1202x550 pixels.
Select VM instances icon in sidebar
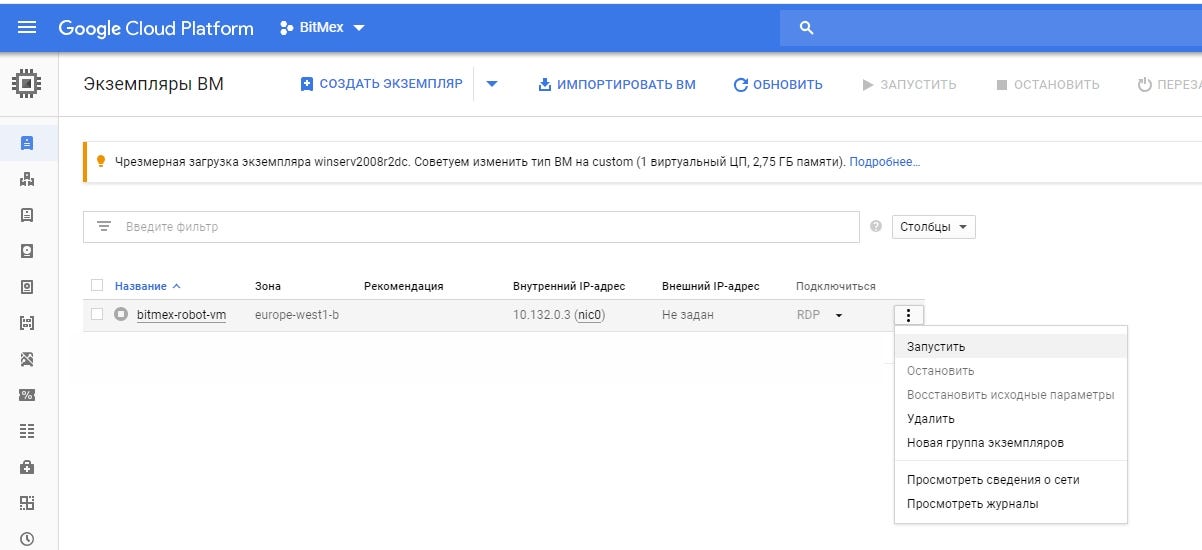tap(27, 142)
